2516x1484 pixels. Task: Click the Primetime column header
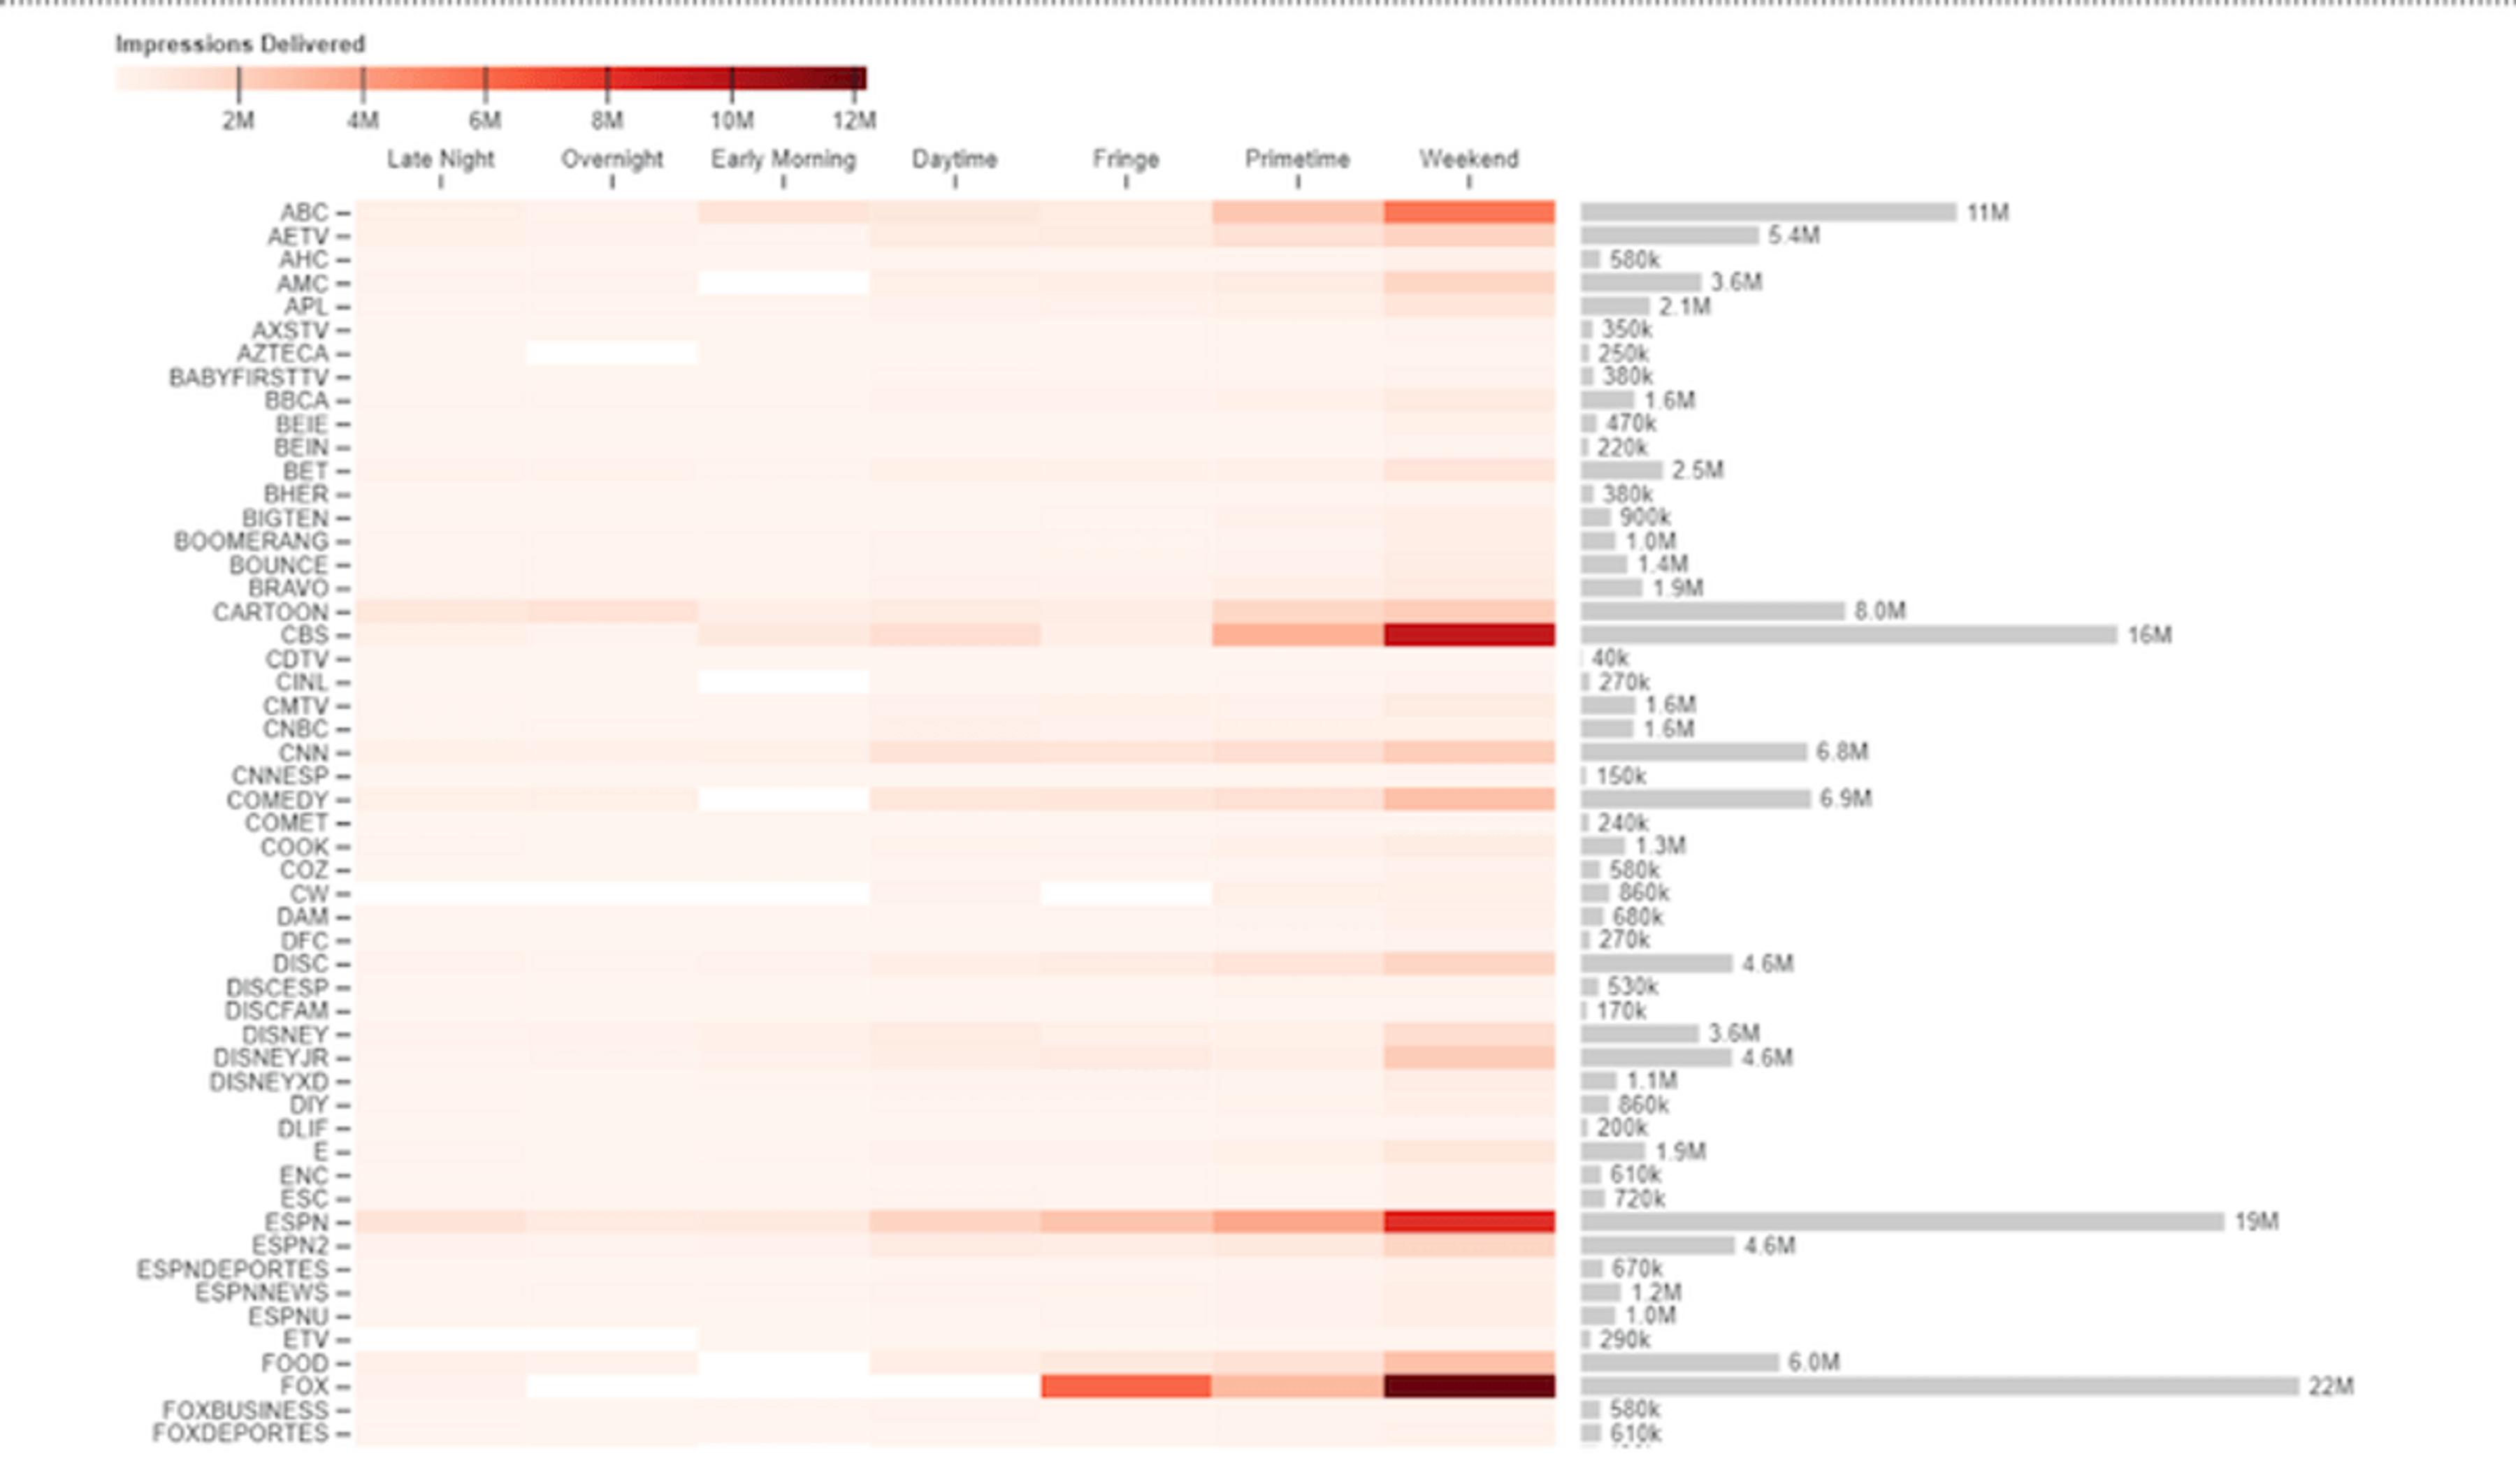[1297, 159]
